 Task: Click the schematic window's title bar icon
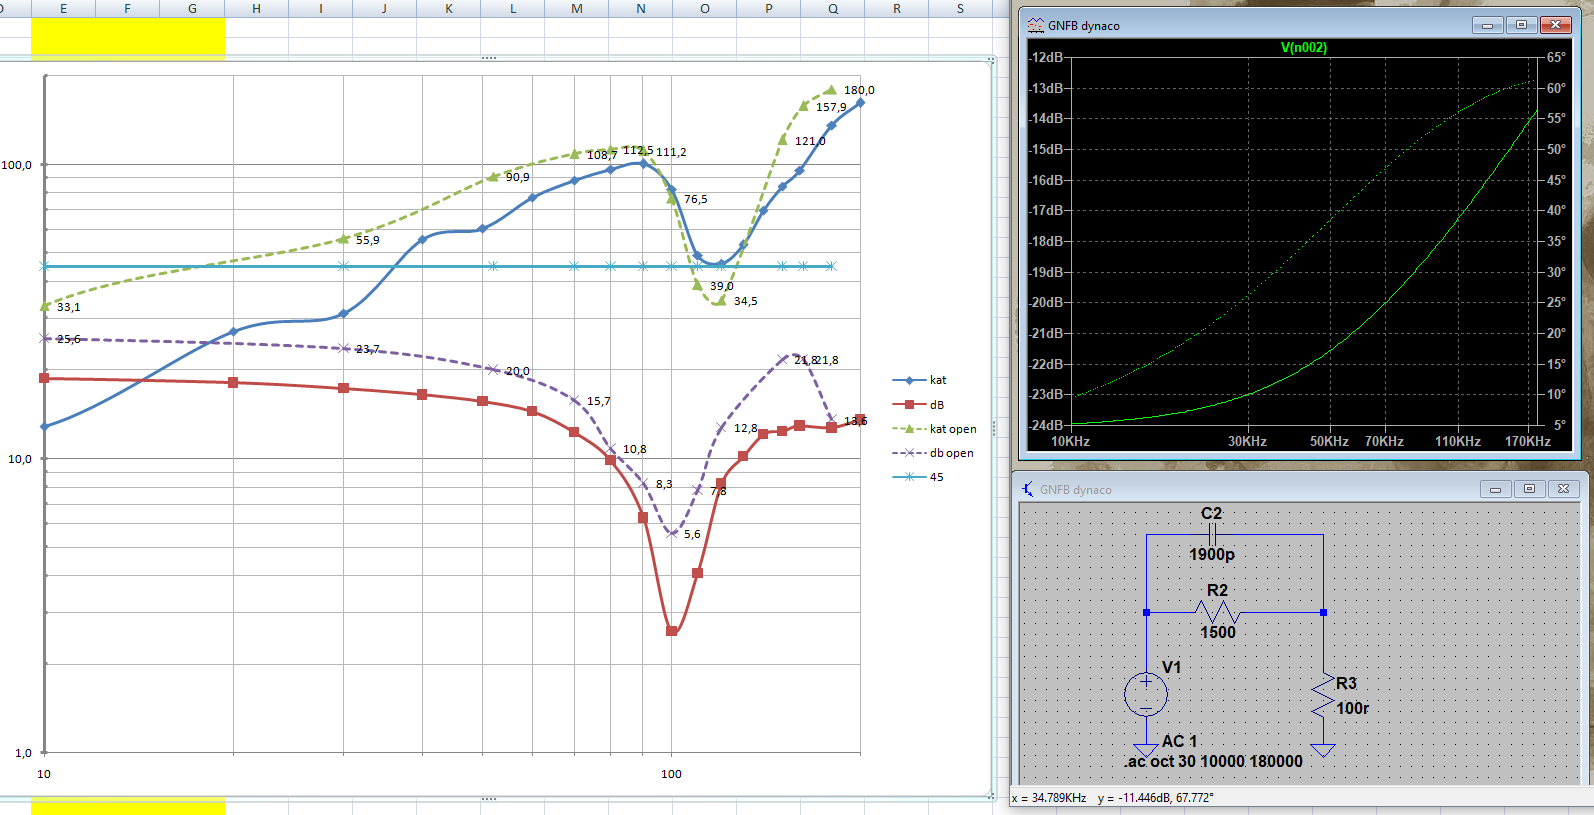(1028, 489)
